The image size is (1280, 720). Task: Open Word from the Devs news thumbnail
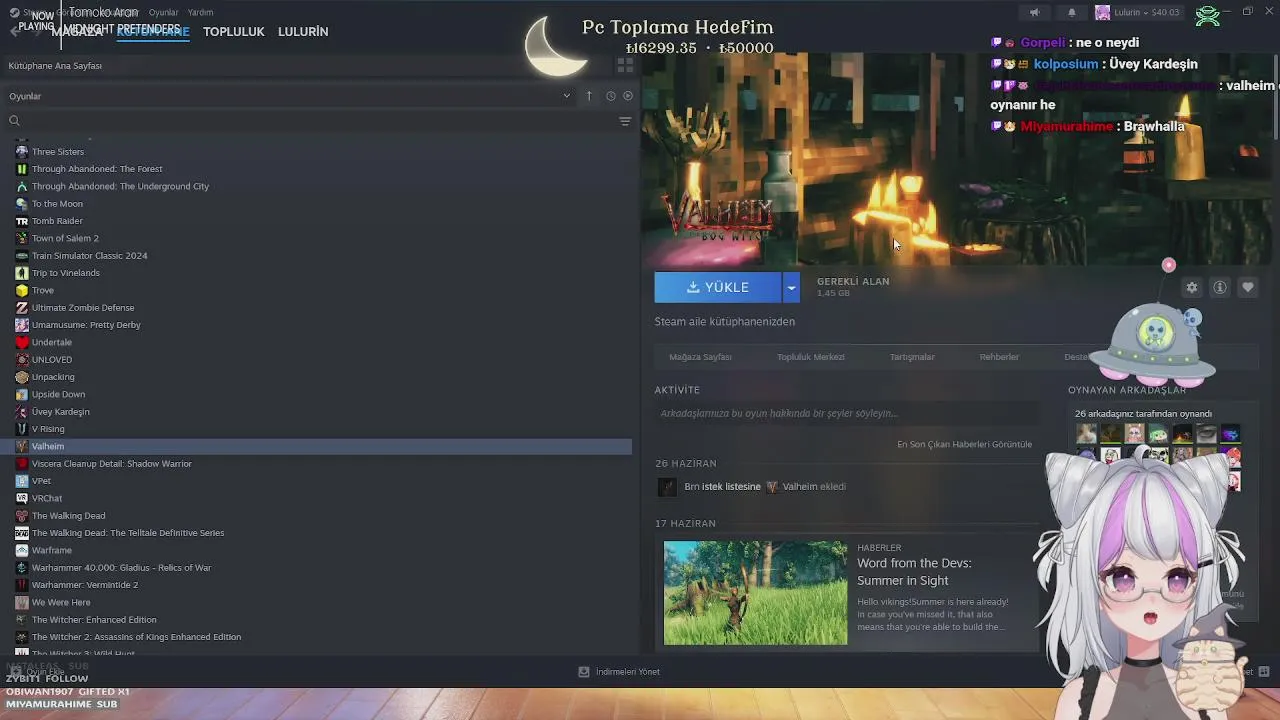coord(755,593)
